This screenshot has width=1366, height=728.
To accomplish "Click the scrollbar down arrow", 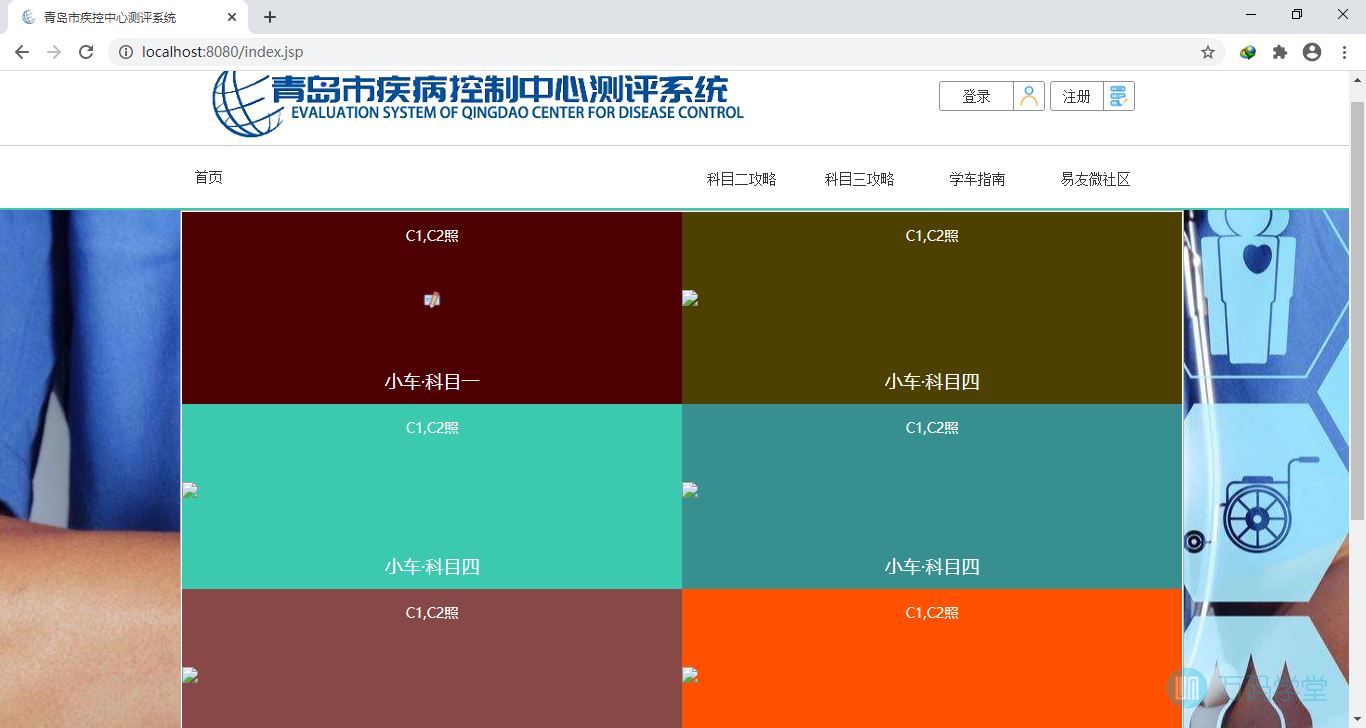I will click(x=1357, y=719).
